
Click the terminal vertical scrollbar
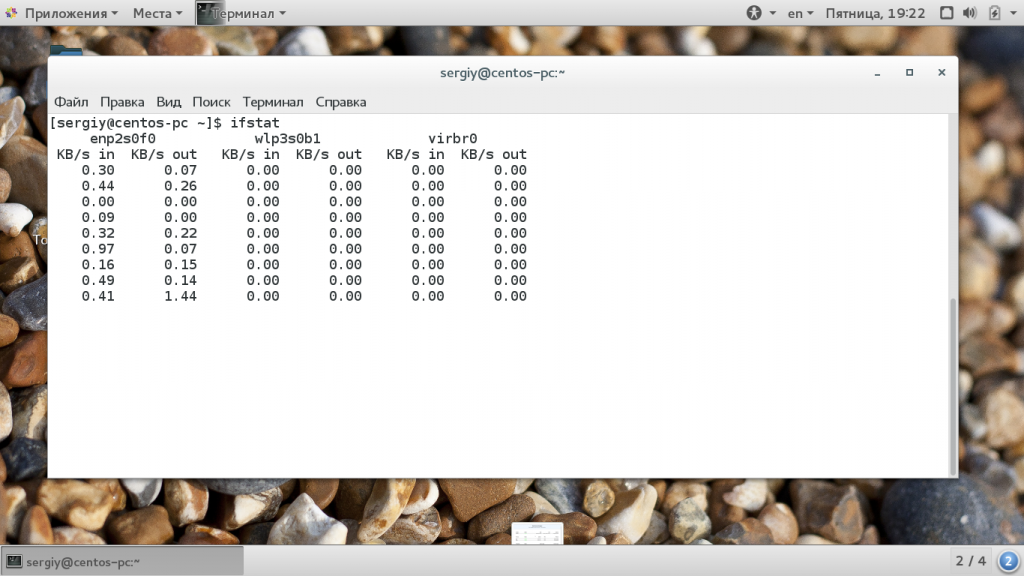[x=952, y=380]
